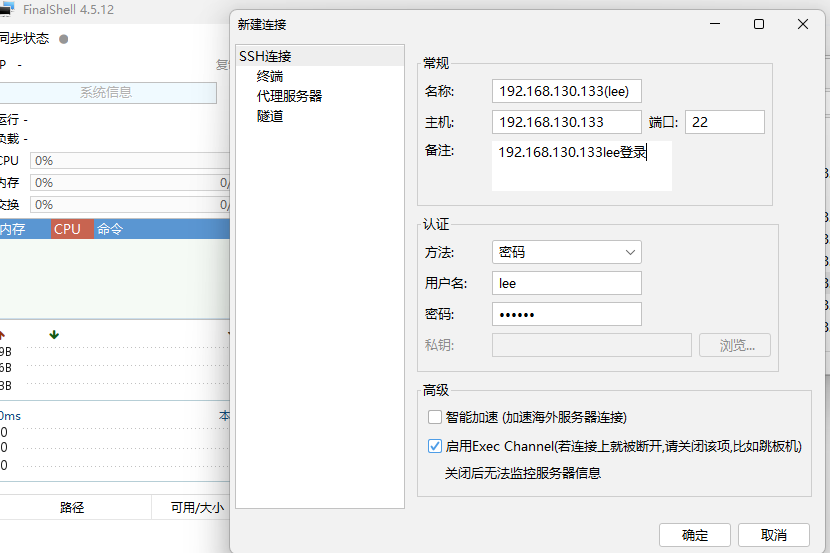The width and height of the screenshot is (830, 553).
Task: Uncheck the 启用Exec Channel checkbox
Action: pos(435,446)
